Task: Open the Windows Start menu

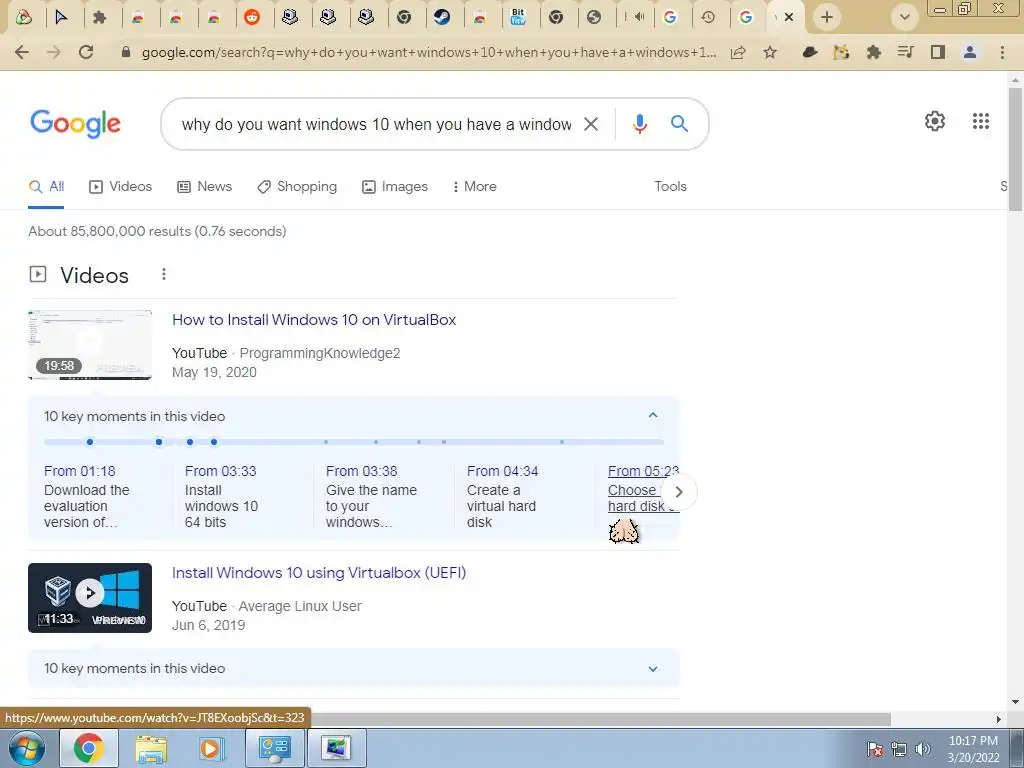Action: click(x=26, y=748)
